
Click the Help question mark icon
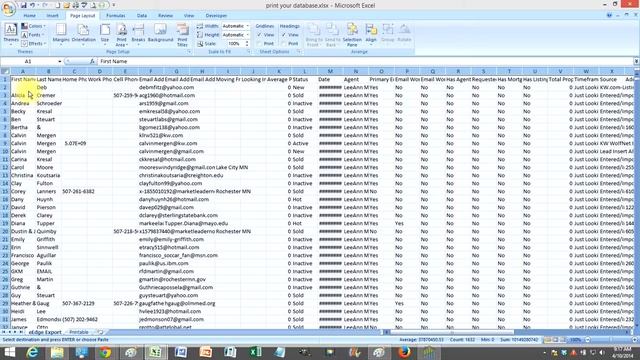pyautogui.click(x=609, y=15)
